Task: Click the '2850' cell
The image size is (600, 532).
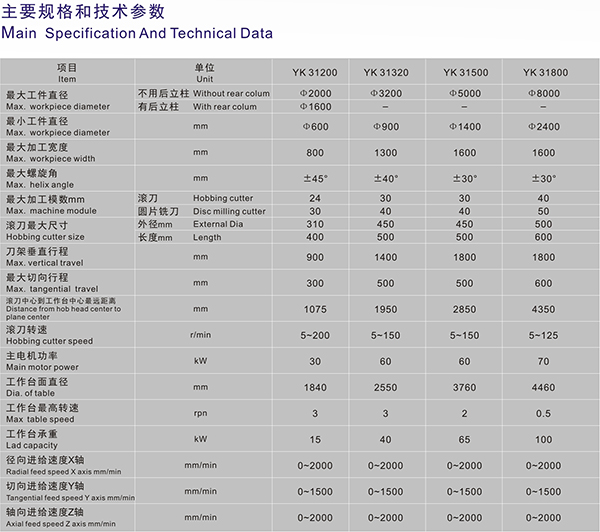Action: pyautogui.click(x=465, y=309)
